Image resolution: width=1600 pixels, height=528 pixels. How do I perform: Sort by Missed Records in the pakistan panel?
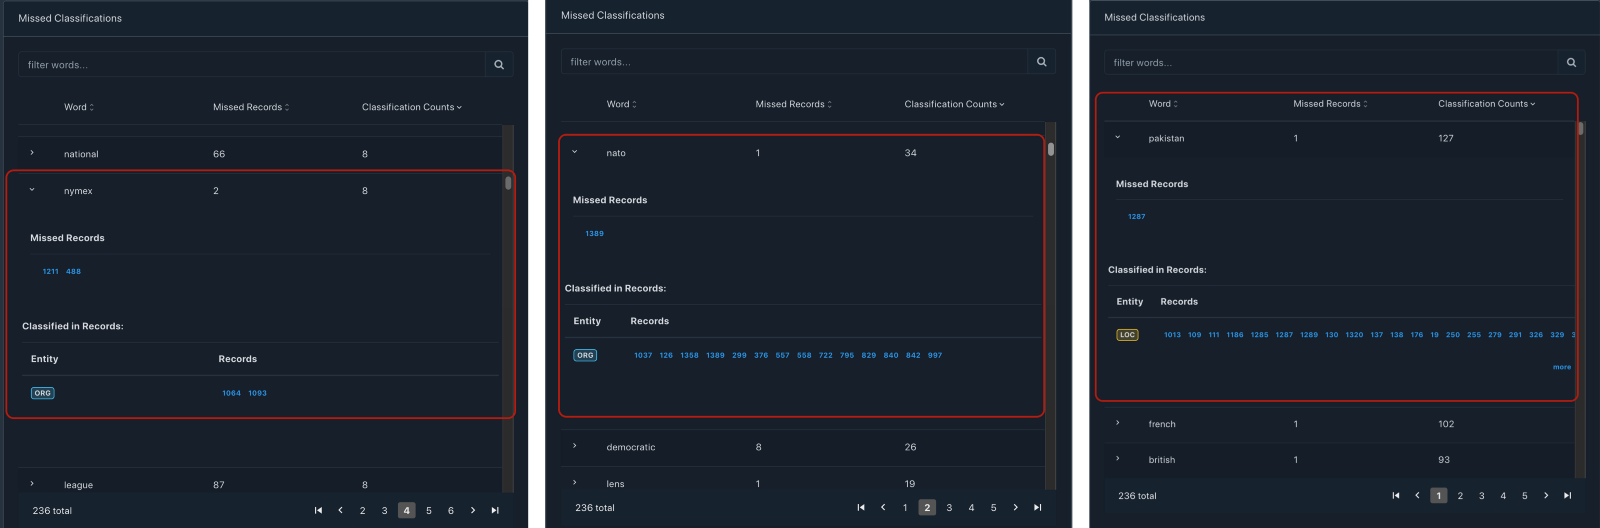coord(1330,104)
